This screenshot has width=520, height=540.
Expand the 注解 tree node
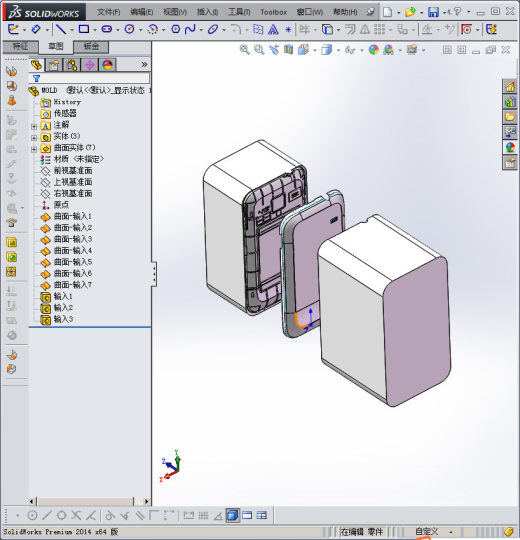click(x=34, y=127)
